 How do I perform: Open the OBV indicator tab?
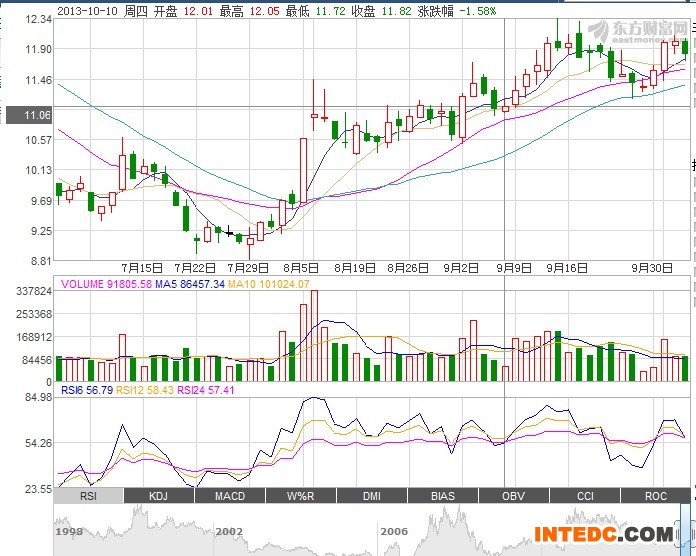pos(513,496)
